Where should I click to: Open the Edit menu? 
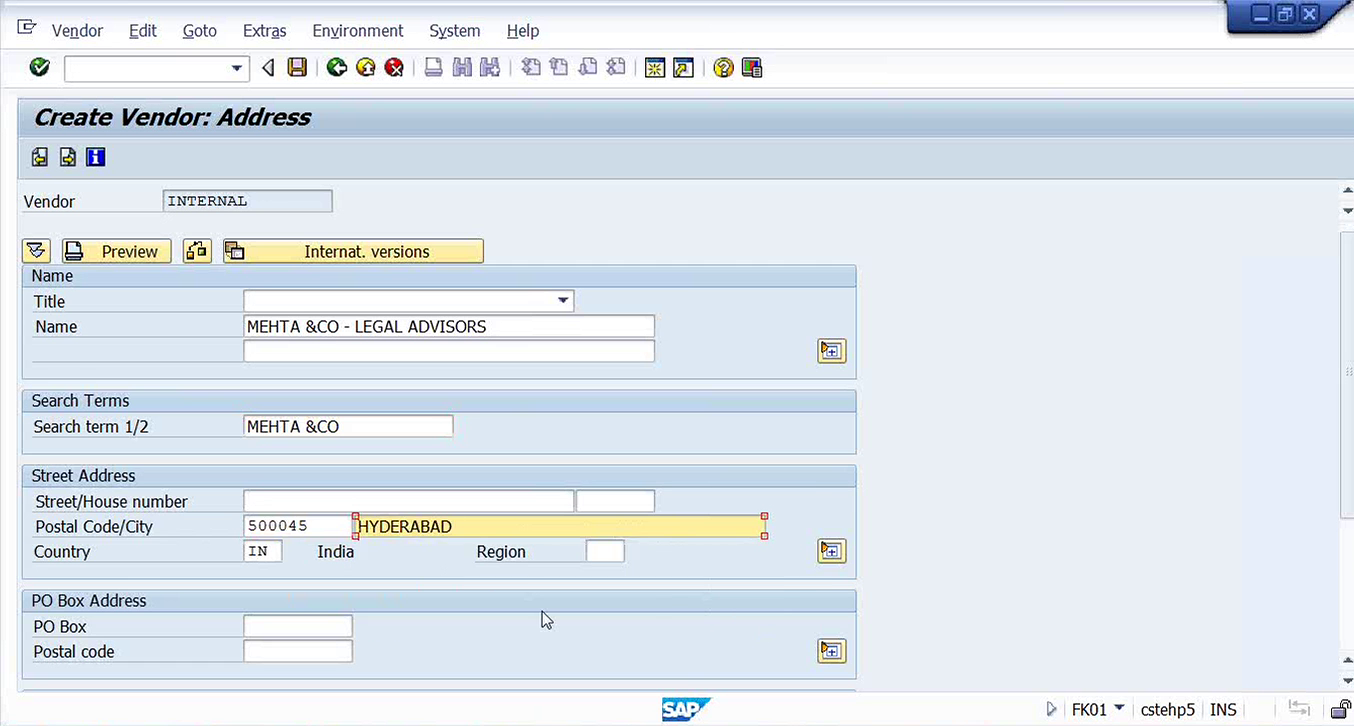point(143,31)
